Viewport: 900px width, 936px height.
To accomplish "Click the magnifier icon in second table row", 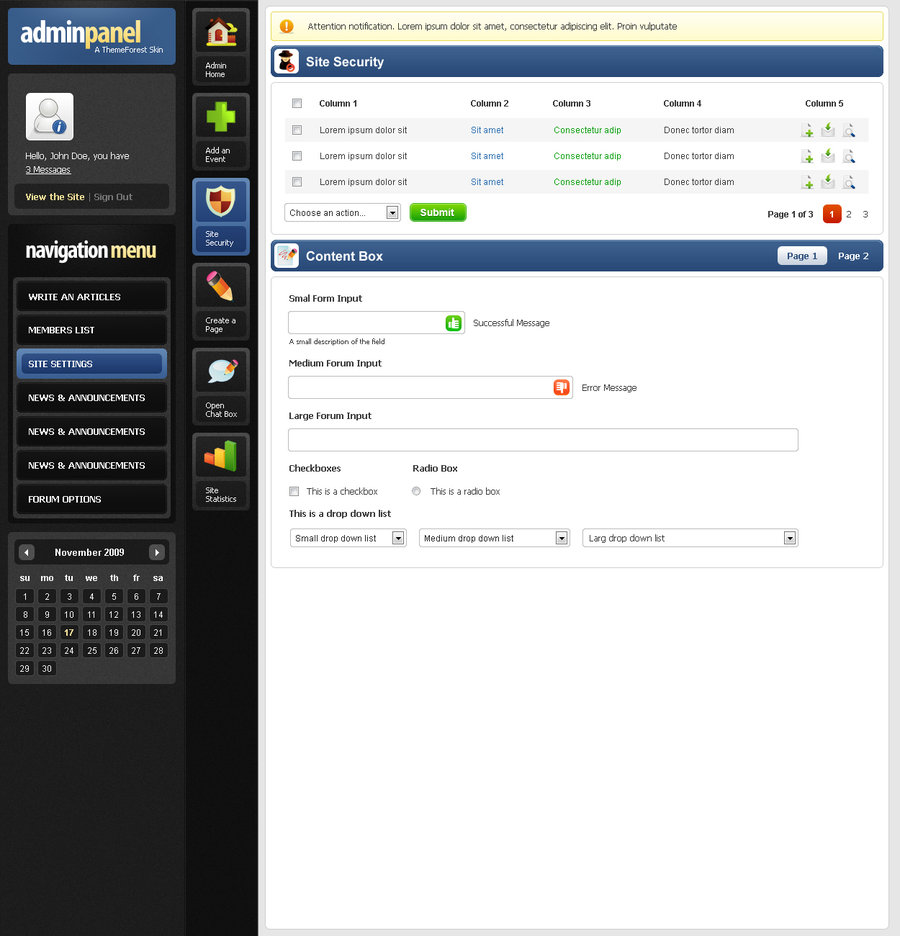I will [x=848, y=156].
